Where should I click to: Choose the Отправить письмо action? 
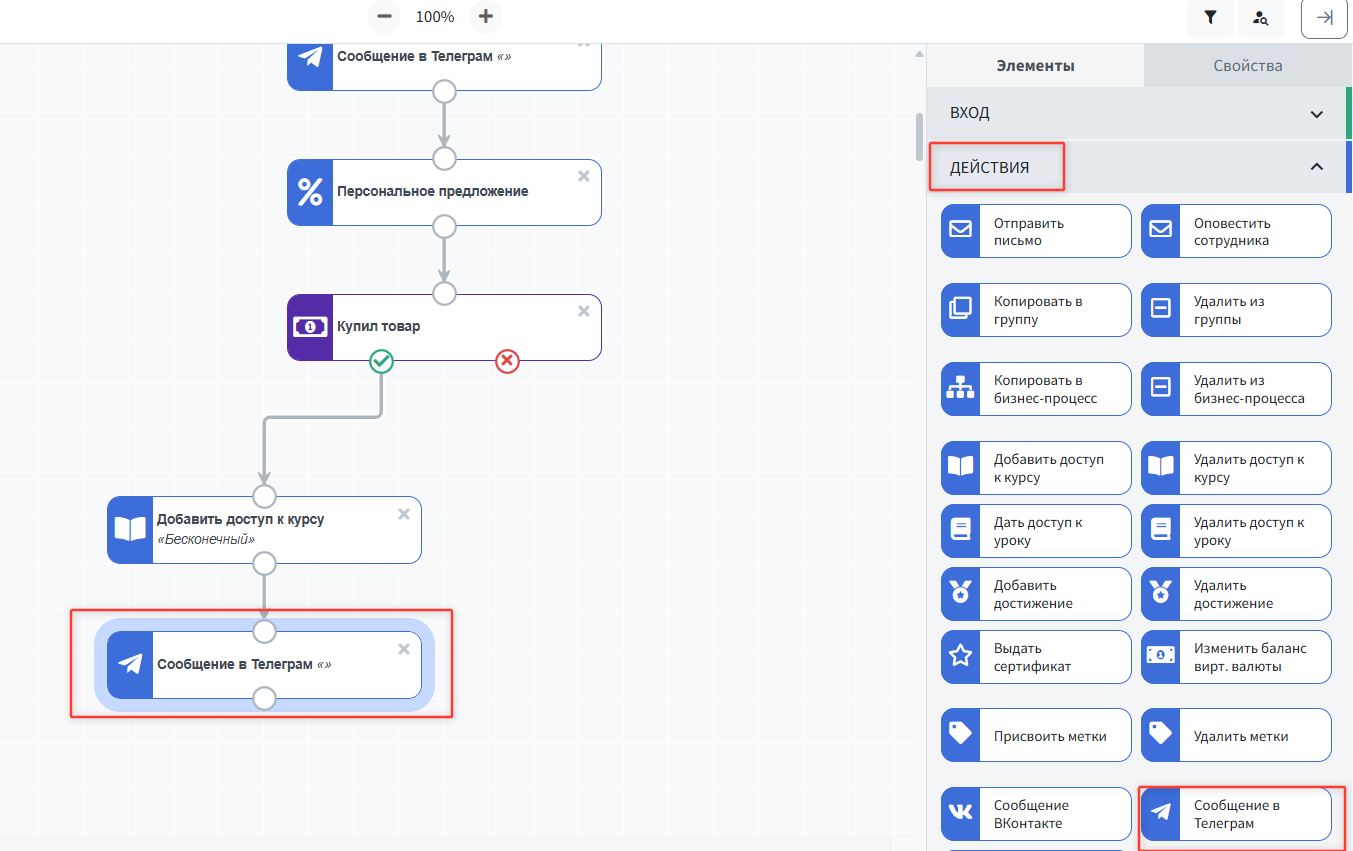pyautogui.click(x=1035, y=232)
